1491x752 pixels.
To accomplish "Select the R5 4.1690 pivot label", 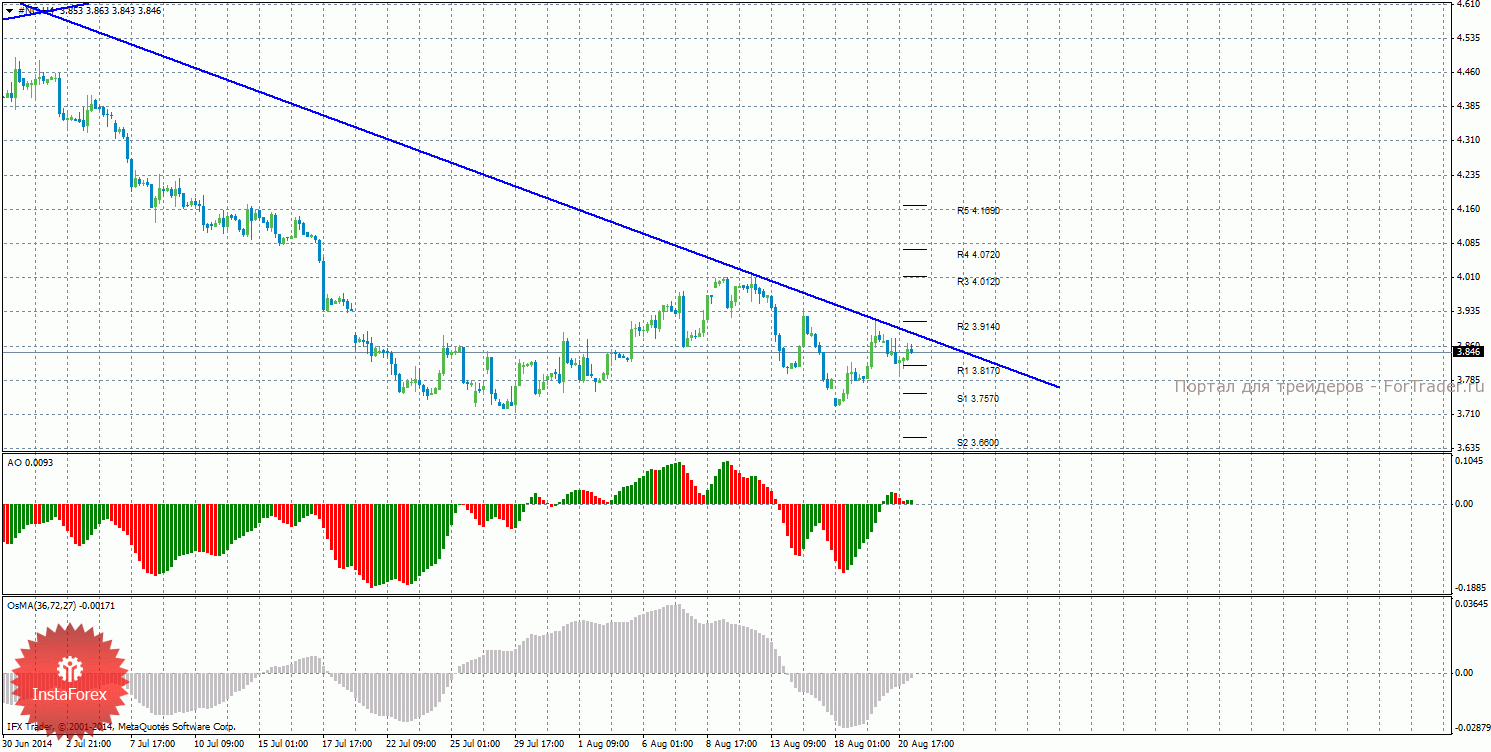I will 978,211.
